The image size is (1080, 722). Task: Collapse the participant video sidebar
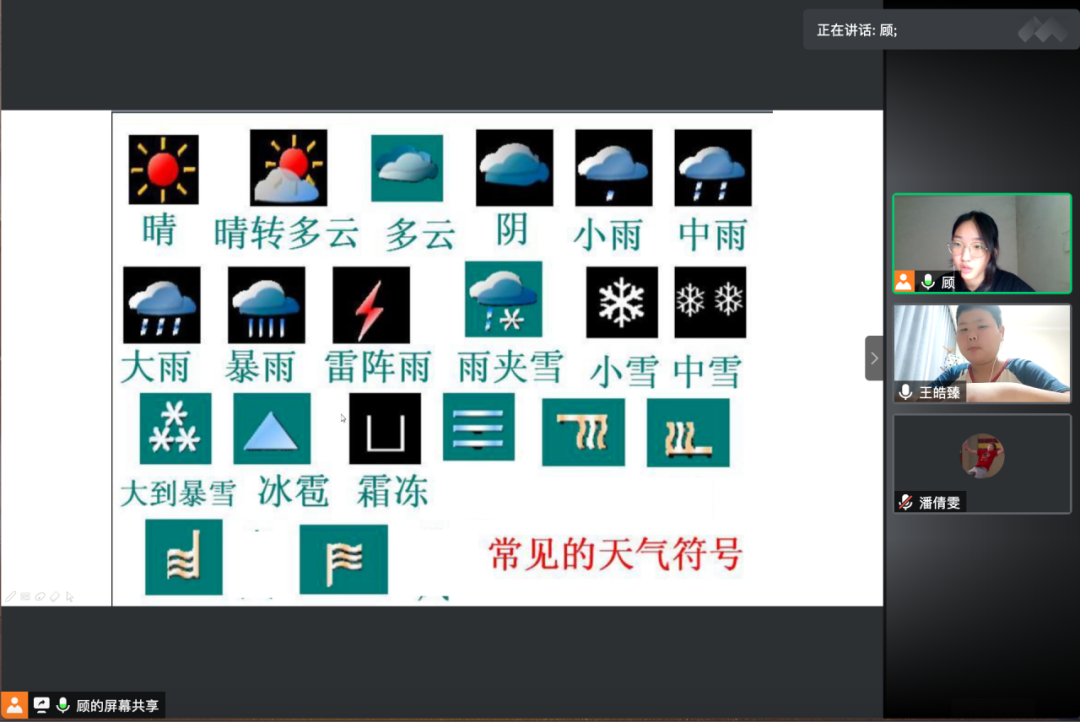(874, 358)
